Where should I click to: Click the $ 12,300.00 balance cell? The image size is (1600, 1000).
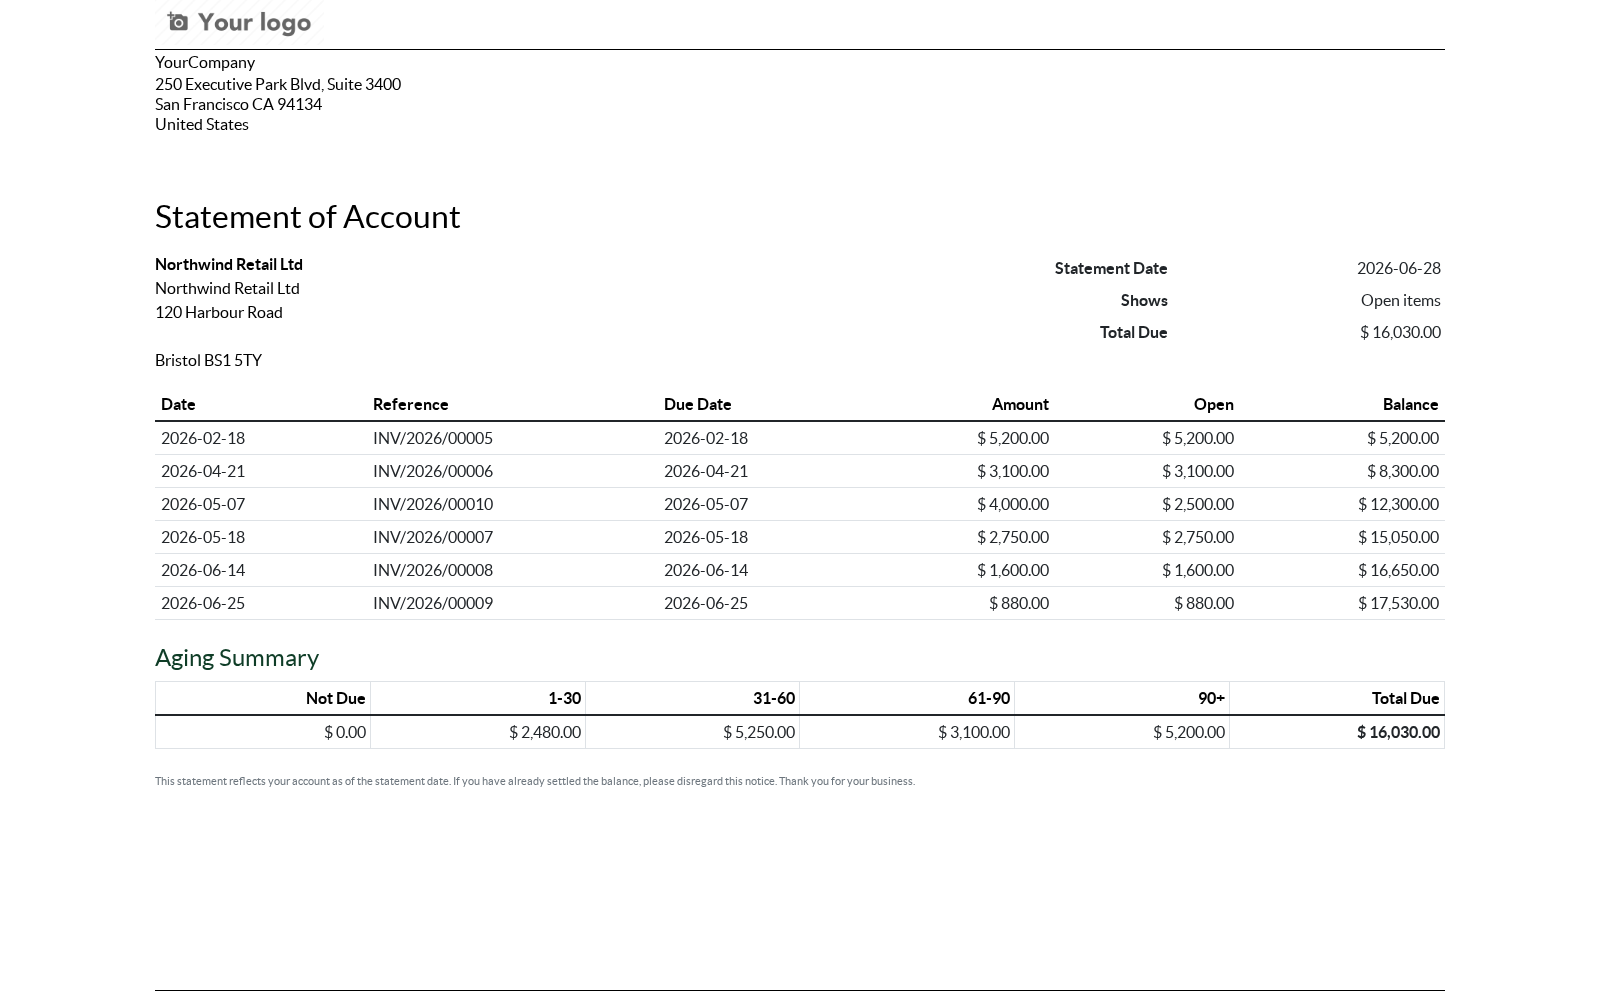[x=1398, y=504]
